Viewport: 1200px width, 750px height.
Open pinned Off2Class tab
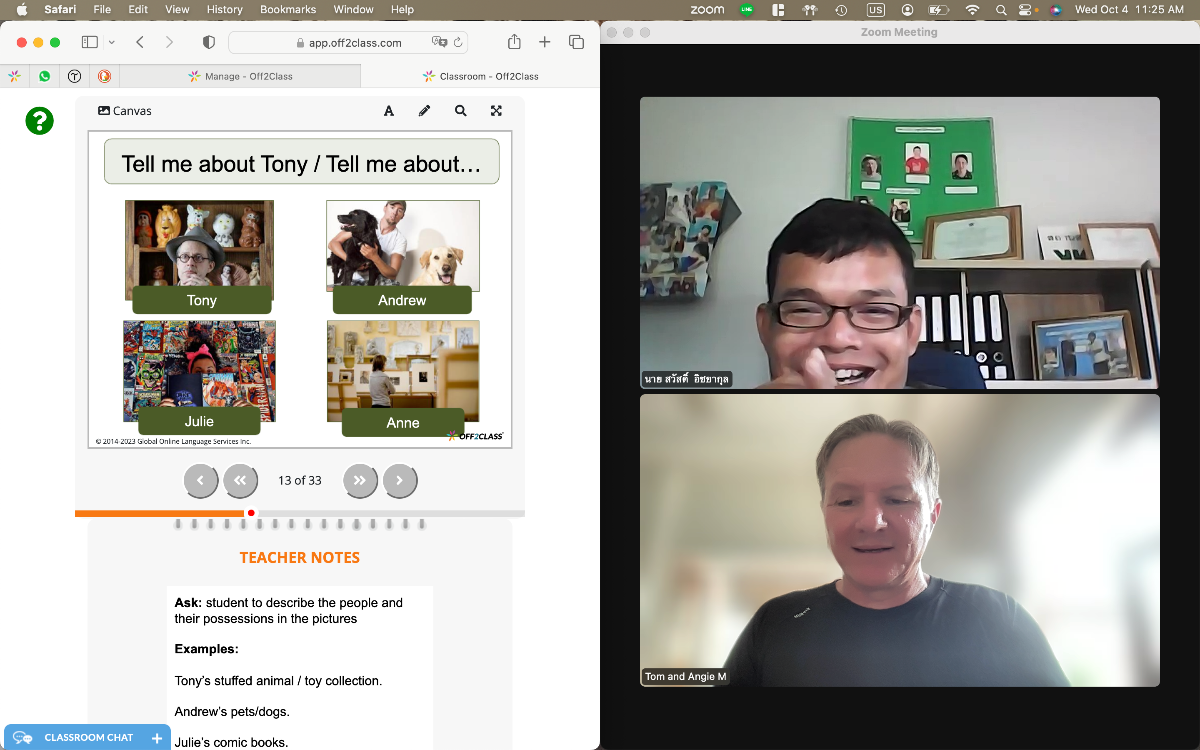14,76
